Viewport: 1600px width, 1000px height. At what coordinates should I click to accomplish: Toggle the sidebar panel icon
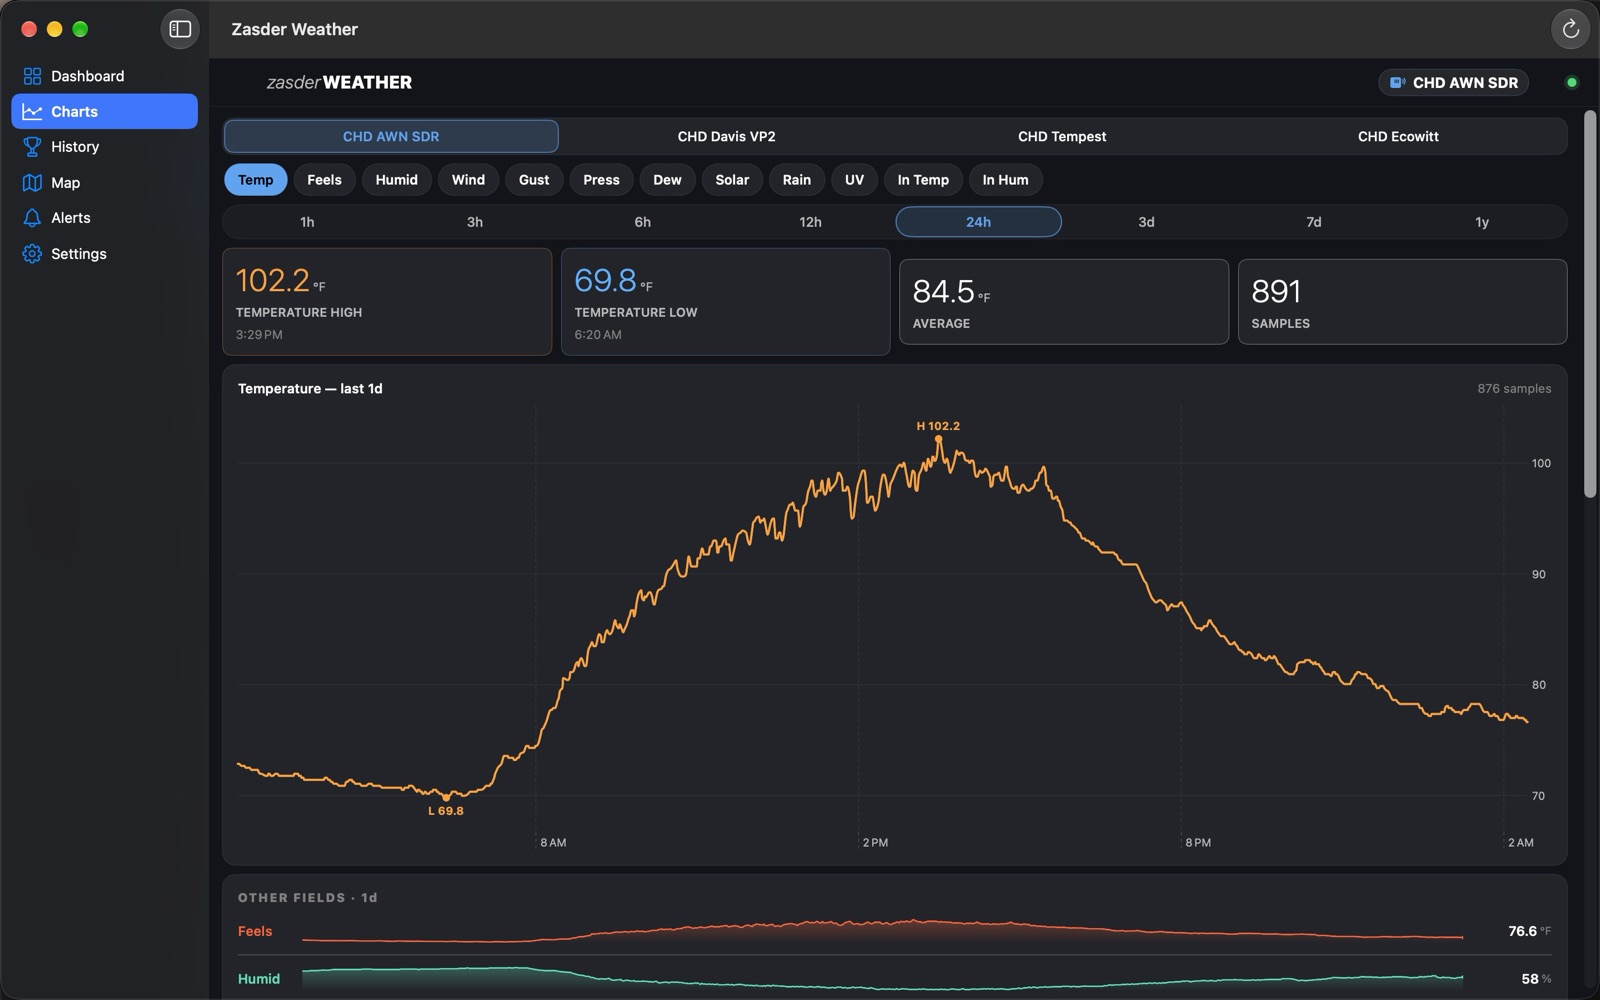180,29
